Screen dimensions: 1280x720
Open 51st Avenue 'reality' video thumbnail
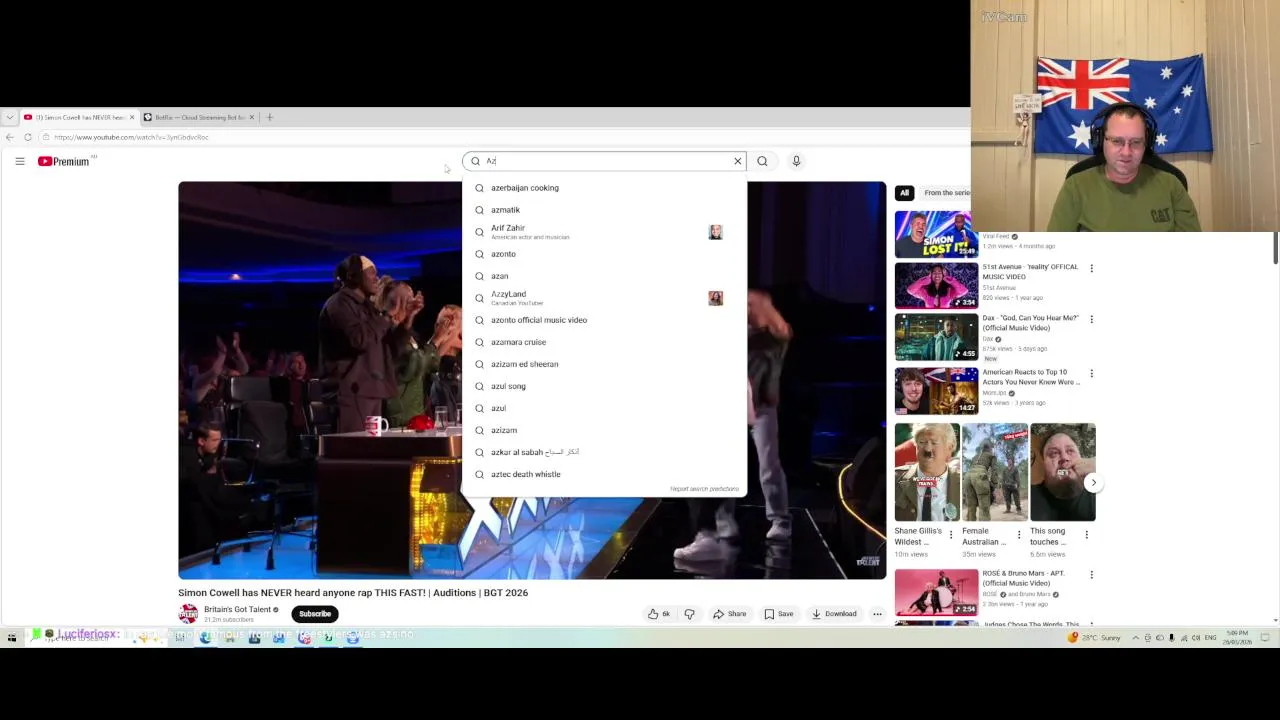pos(936,286)
